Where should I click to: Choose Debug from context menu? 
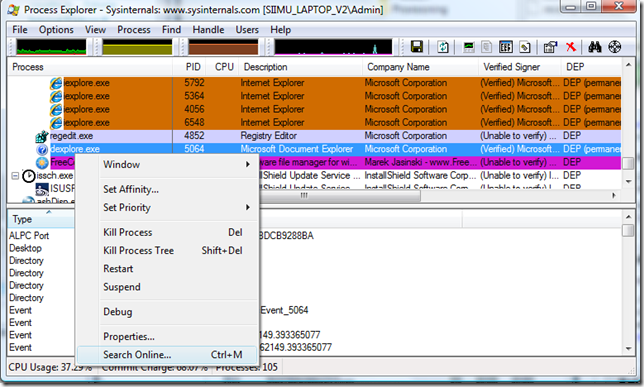[168, 312]
